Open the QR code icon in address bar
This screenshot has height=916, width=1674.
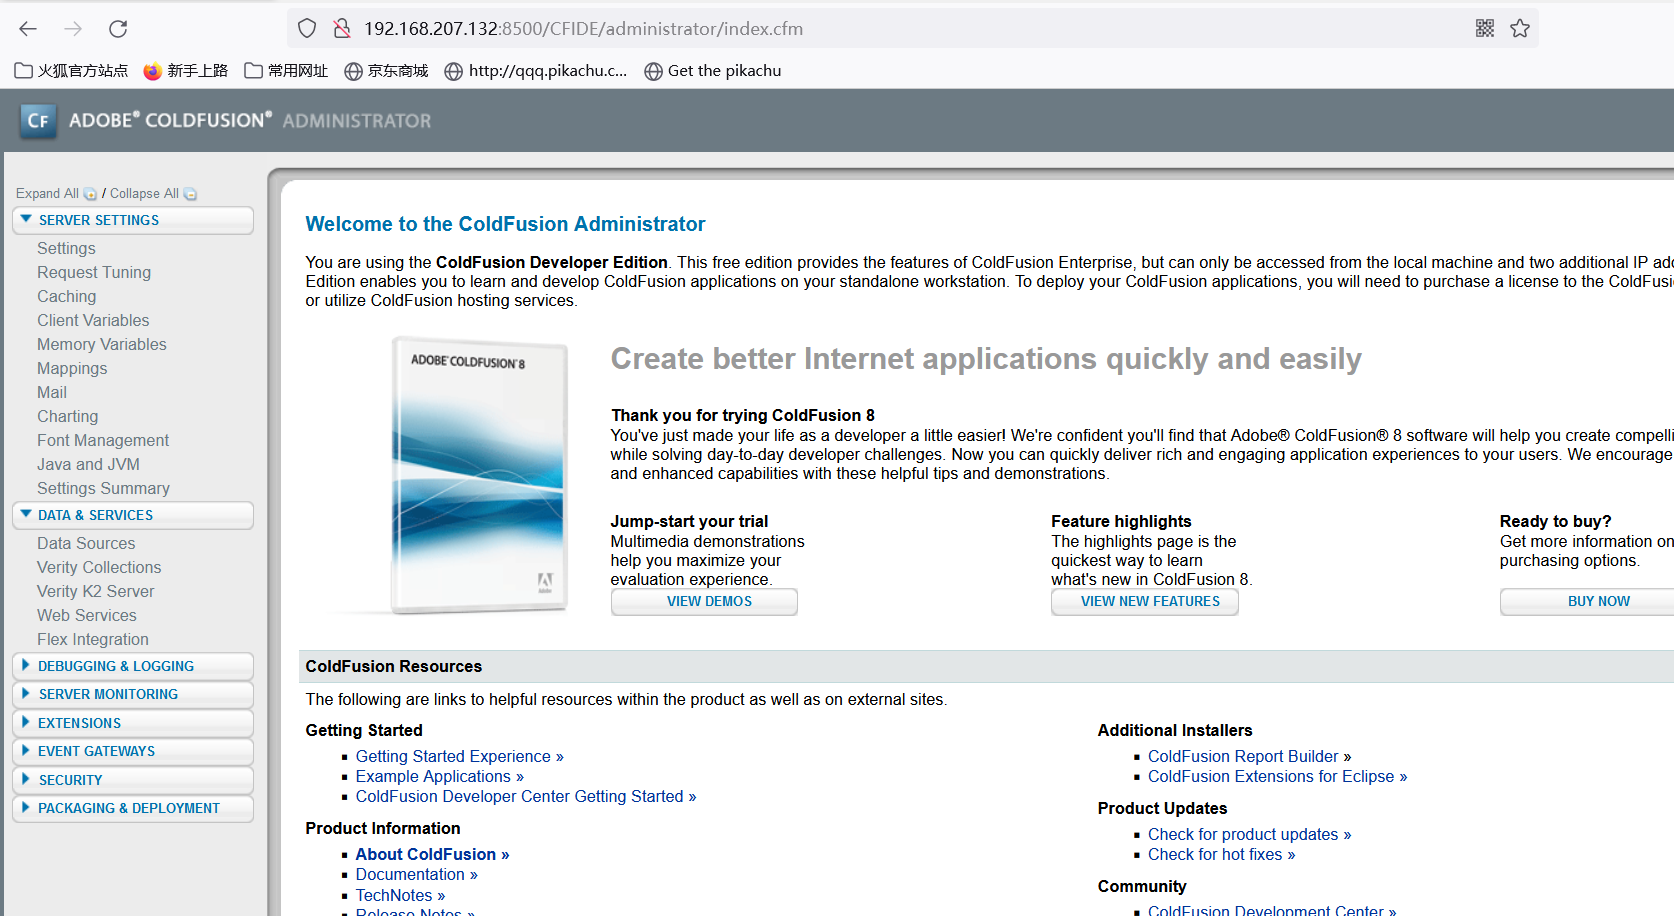(x=1485, y=28)
